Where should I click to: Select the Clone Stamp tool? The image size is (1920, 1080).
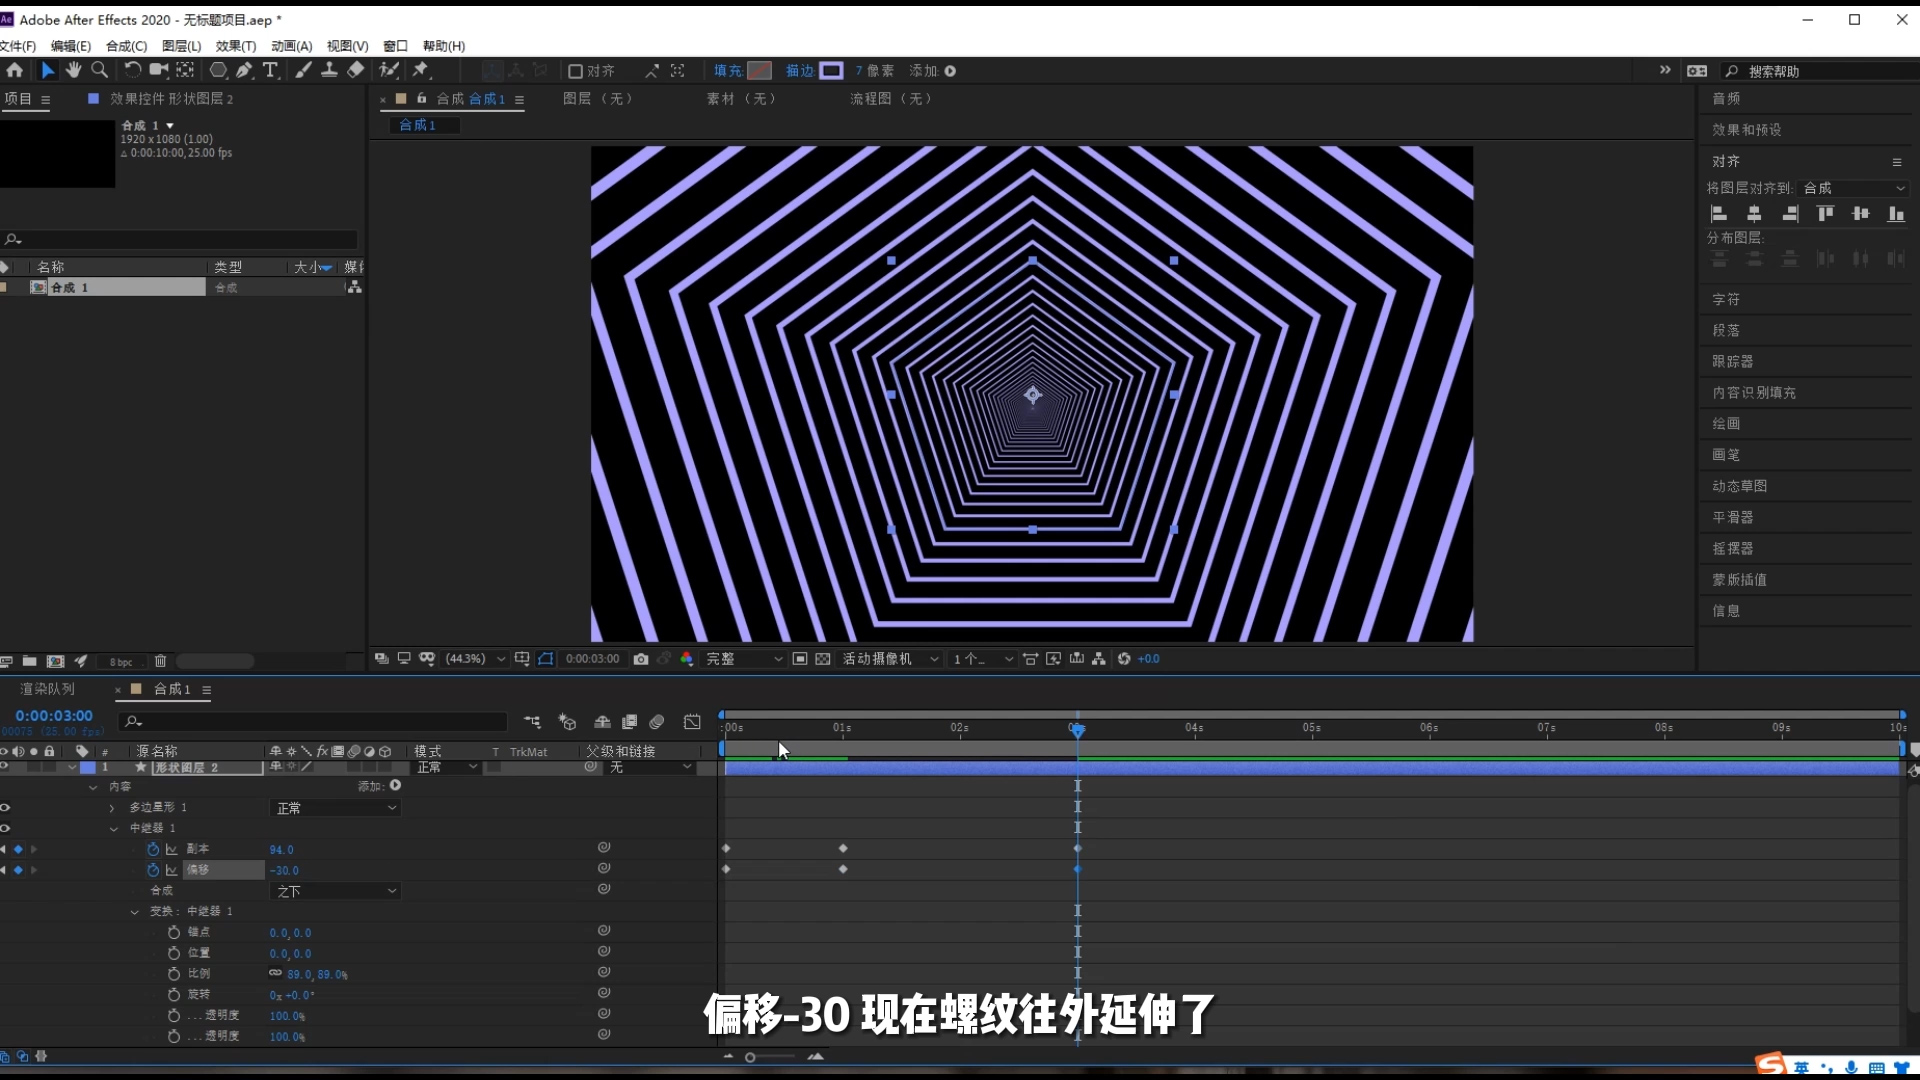(x=329, y=70)
